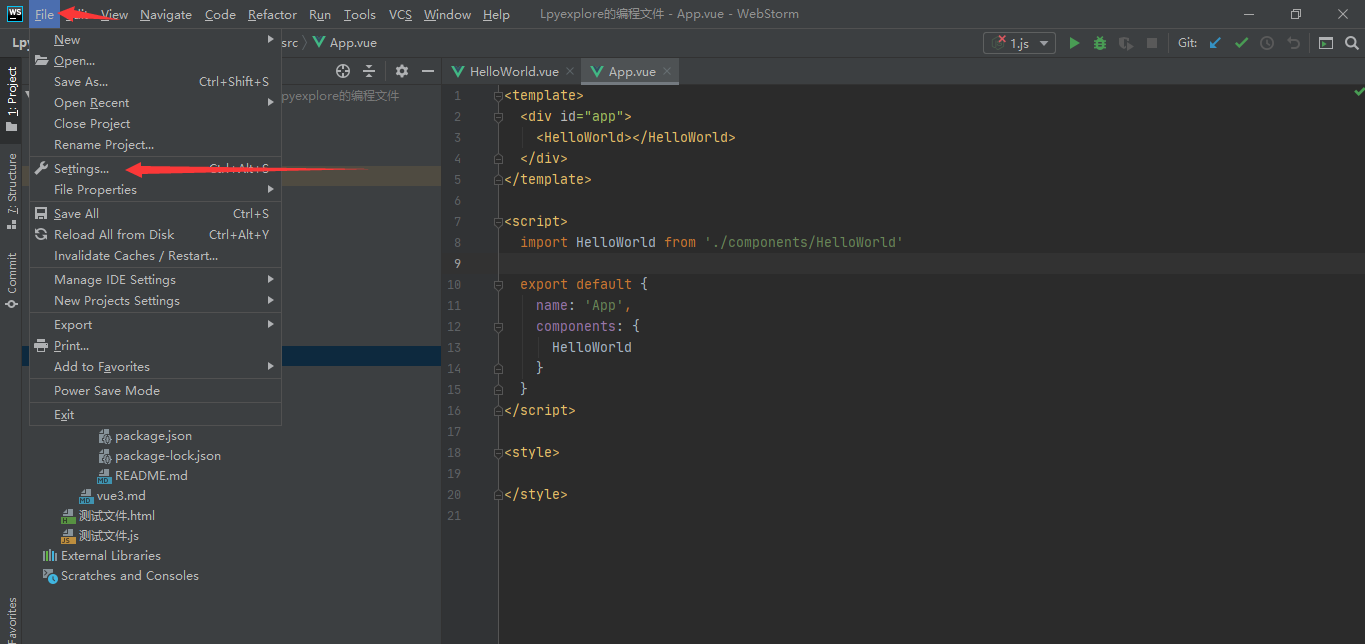The width and height of the screenshot is (1365, 644).
Task: Open the View menu
Action: [115, 14]
